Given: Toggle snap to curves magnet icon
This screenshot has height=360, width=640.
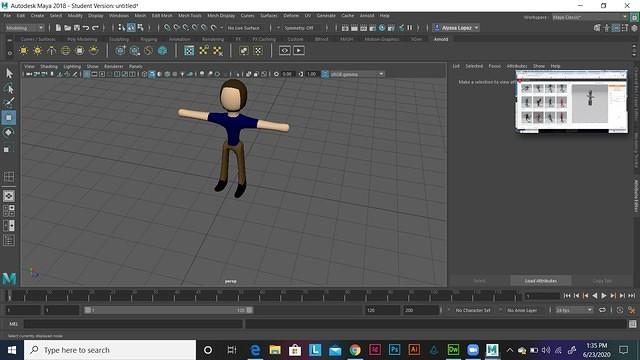Looking at the screenshot, I should click(x=176, y=28).
